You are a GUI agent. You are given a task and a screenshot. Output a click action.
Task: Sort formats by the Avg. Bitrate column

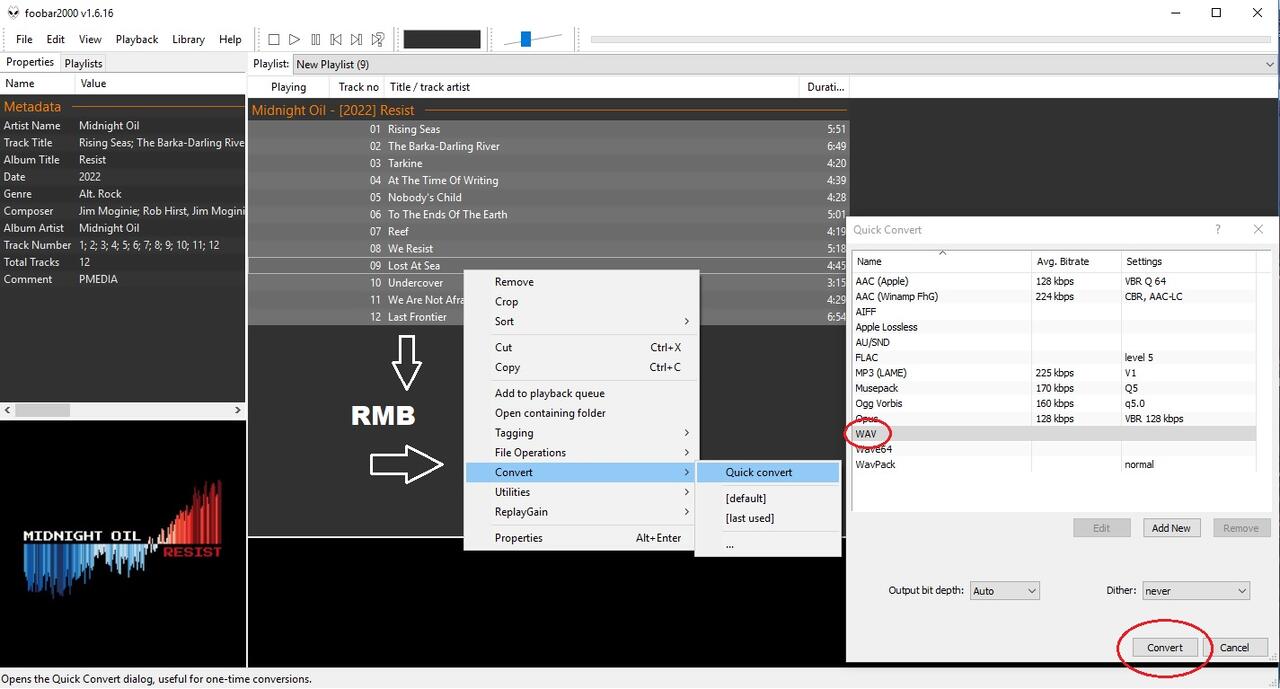(1076, 261)
